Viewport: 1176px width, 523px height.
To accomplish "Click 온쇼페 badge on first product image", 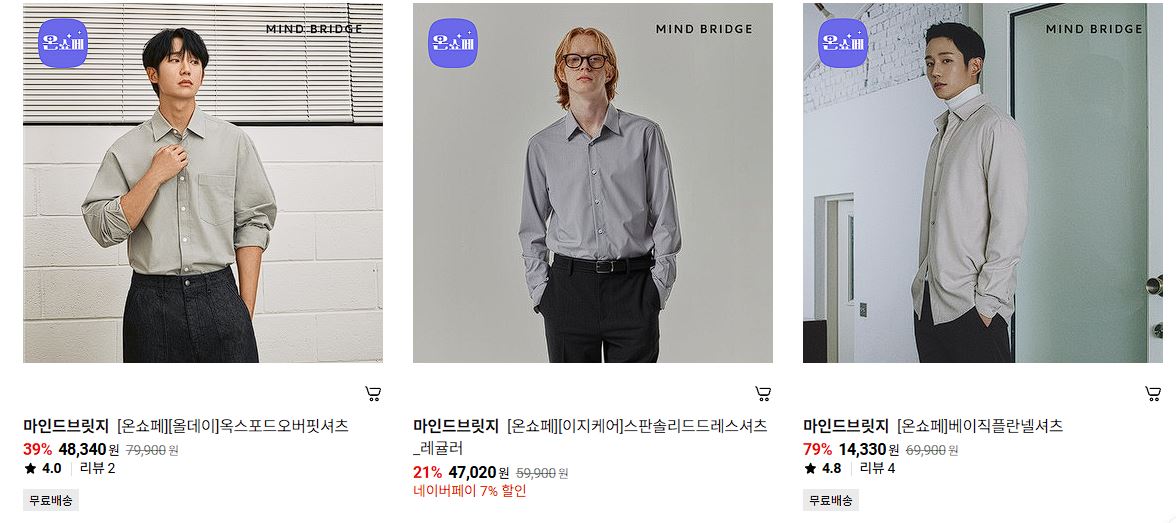I will 63,43.
